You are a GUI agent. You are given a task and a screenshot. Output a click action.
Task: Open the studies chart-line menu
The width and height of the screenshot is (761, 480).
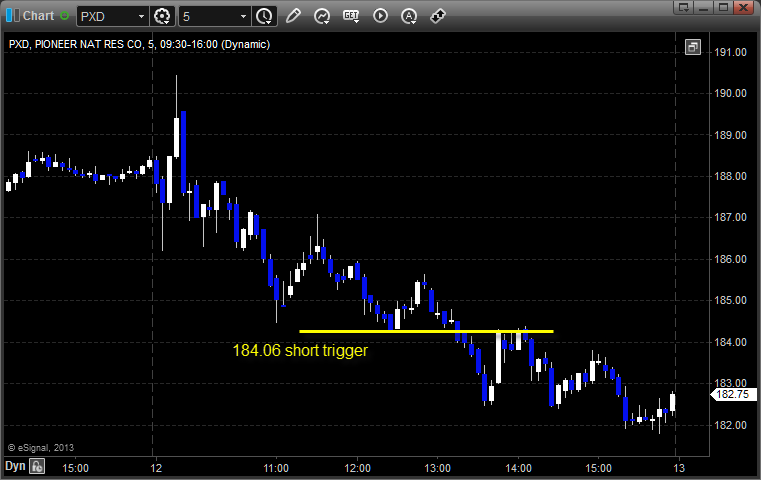pyautogui.click(x=322, y=16)
